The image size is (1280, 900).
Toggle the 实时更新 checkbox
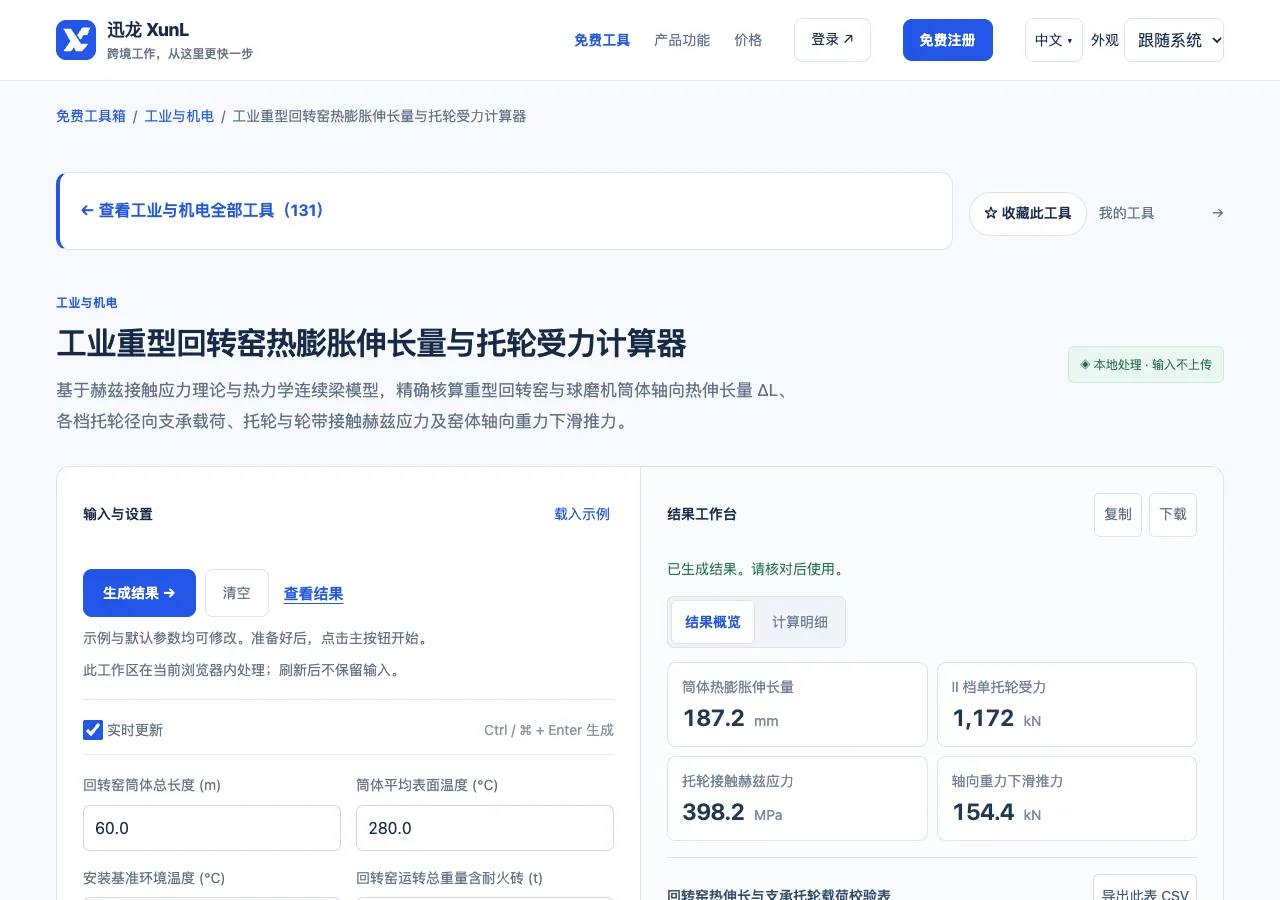(93, 730)
